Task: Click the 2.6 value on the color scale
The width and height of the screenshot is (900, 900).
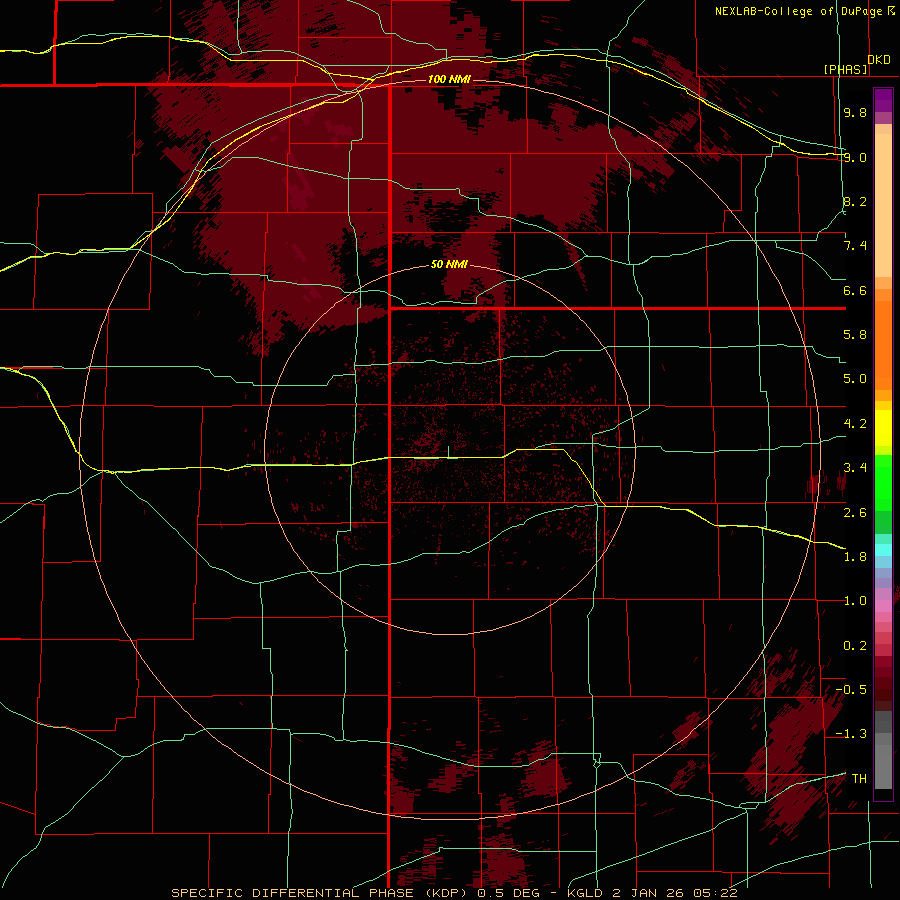Action: pos(855,513)
